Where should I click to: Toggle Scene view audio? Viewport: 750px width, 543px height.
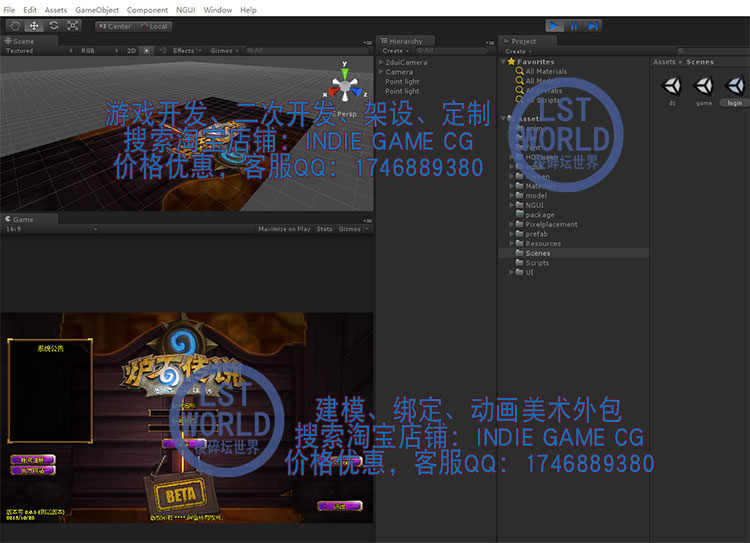tap(163, 51)
